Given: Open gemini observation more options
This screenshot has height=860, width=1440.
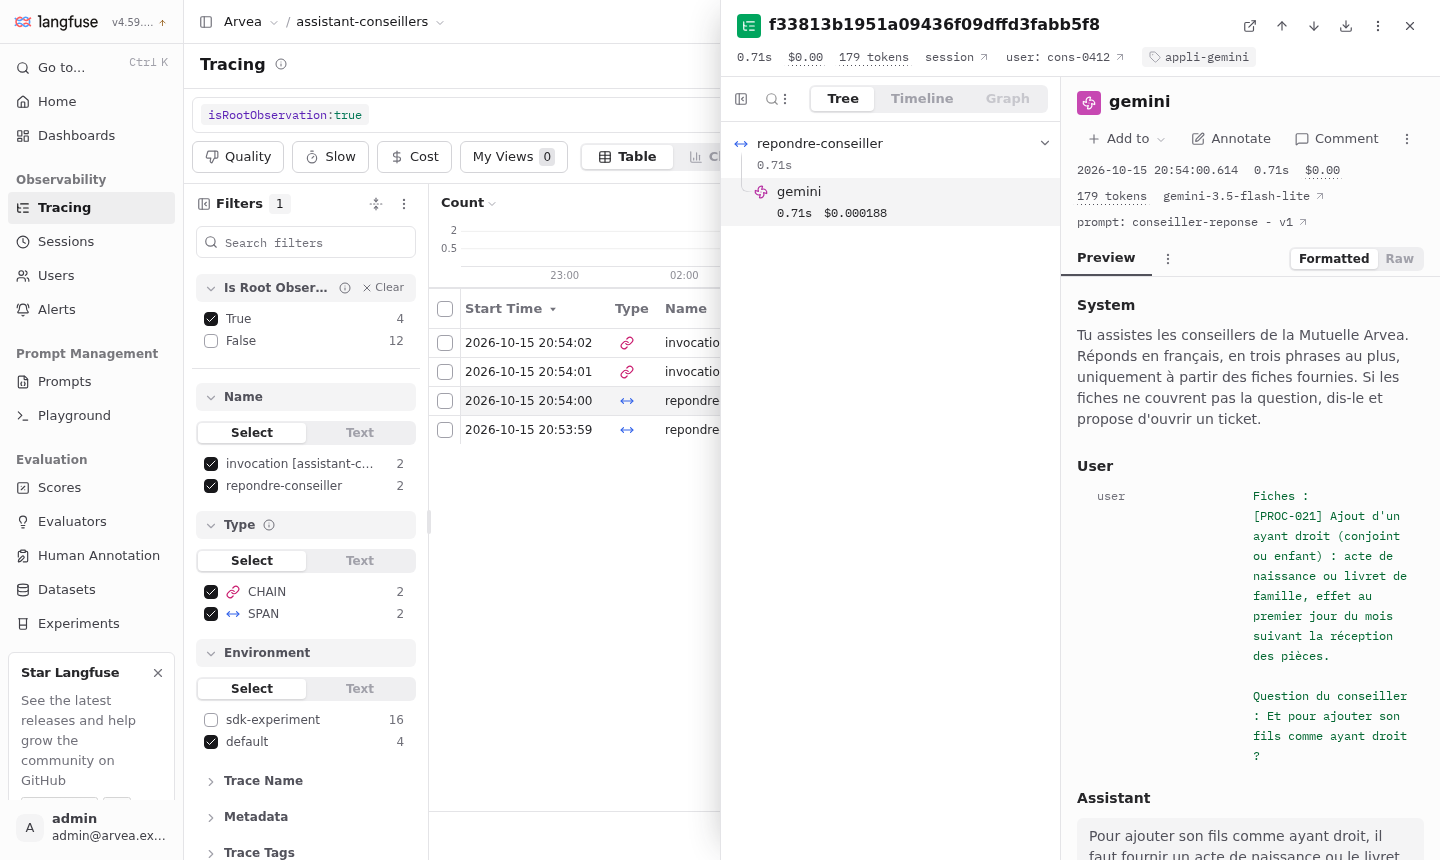Looking at the screenshot, I should point(1407,139).
